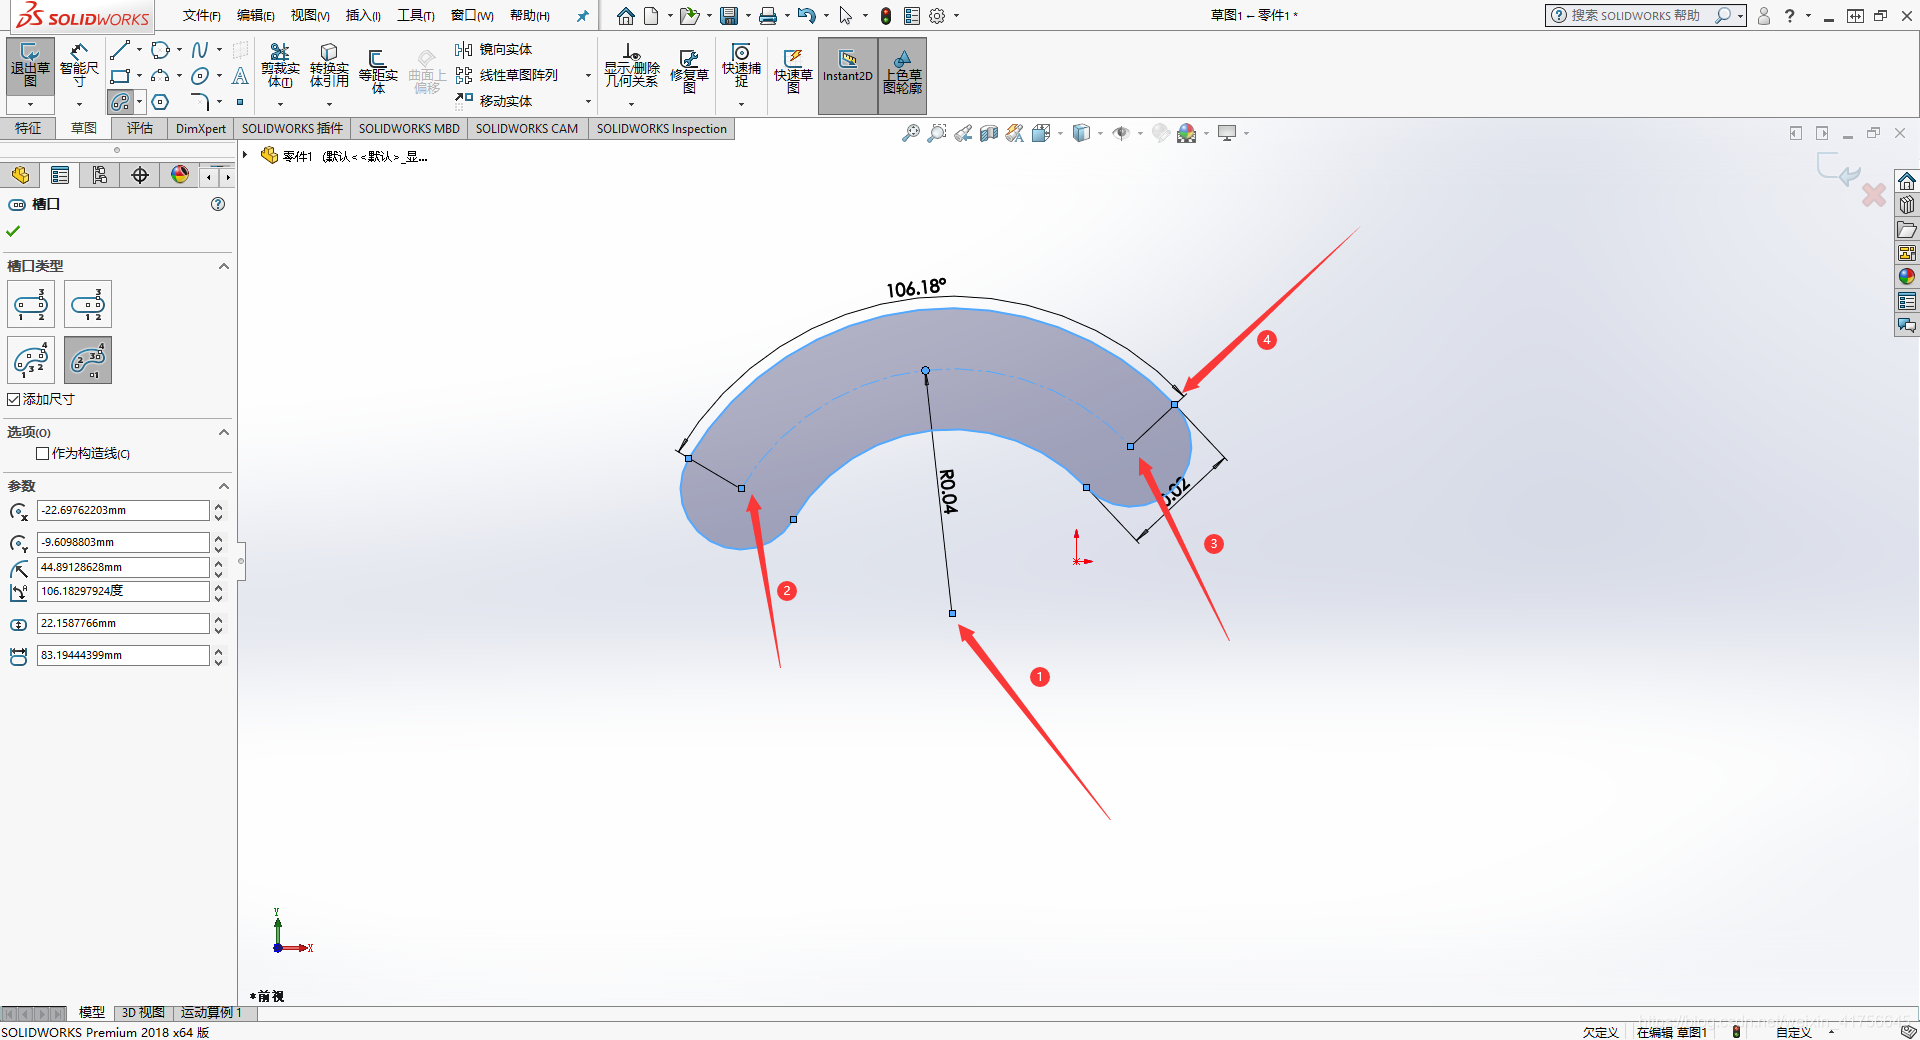The image size is (1920, 1040).
Task: Open the DisplayManager color-ball tab icon
Action: 180,175
